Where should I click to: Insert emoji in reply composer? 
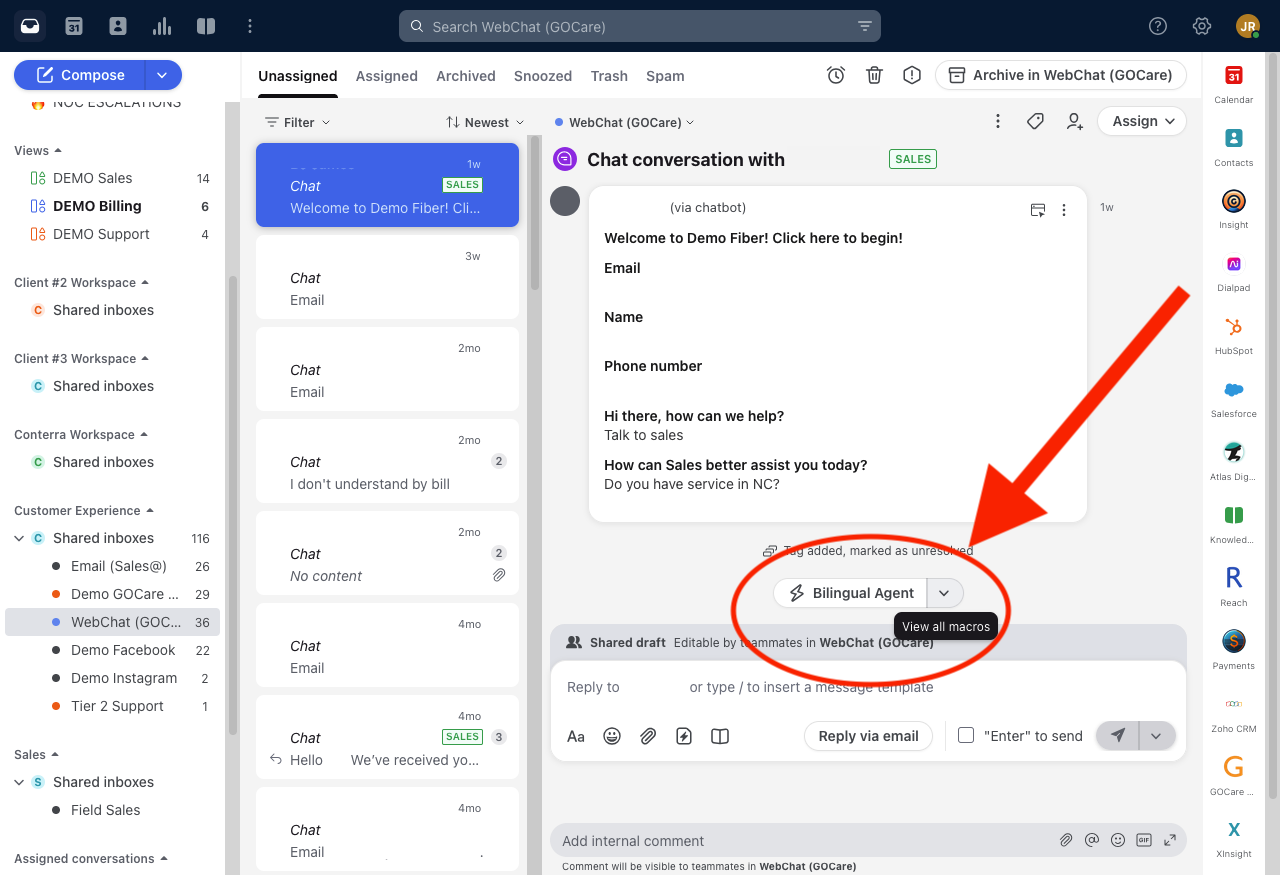(x=612, y=736)
